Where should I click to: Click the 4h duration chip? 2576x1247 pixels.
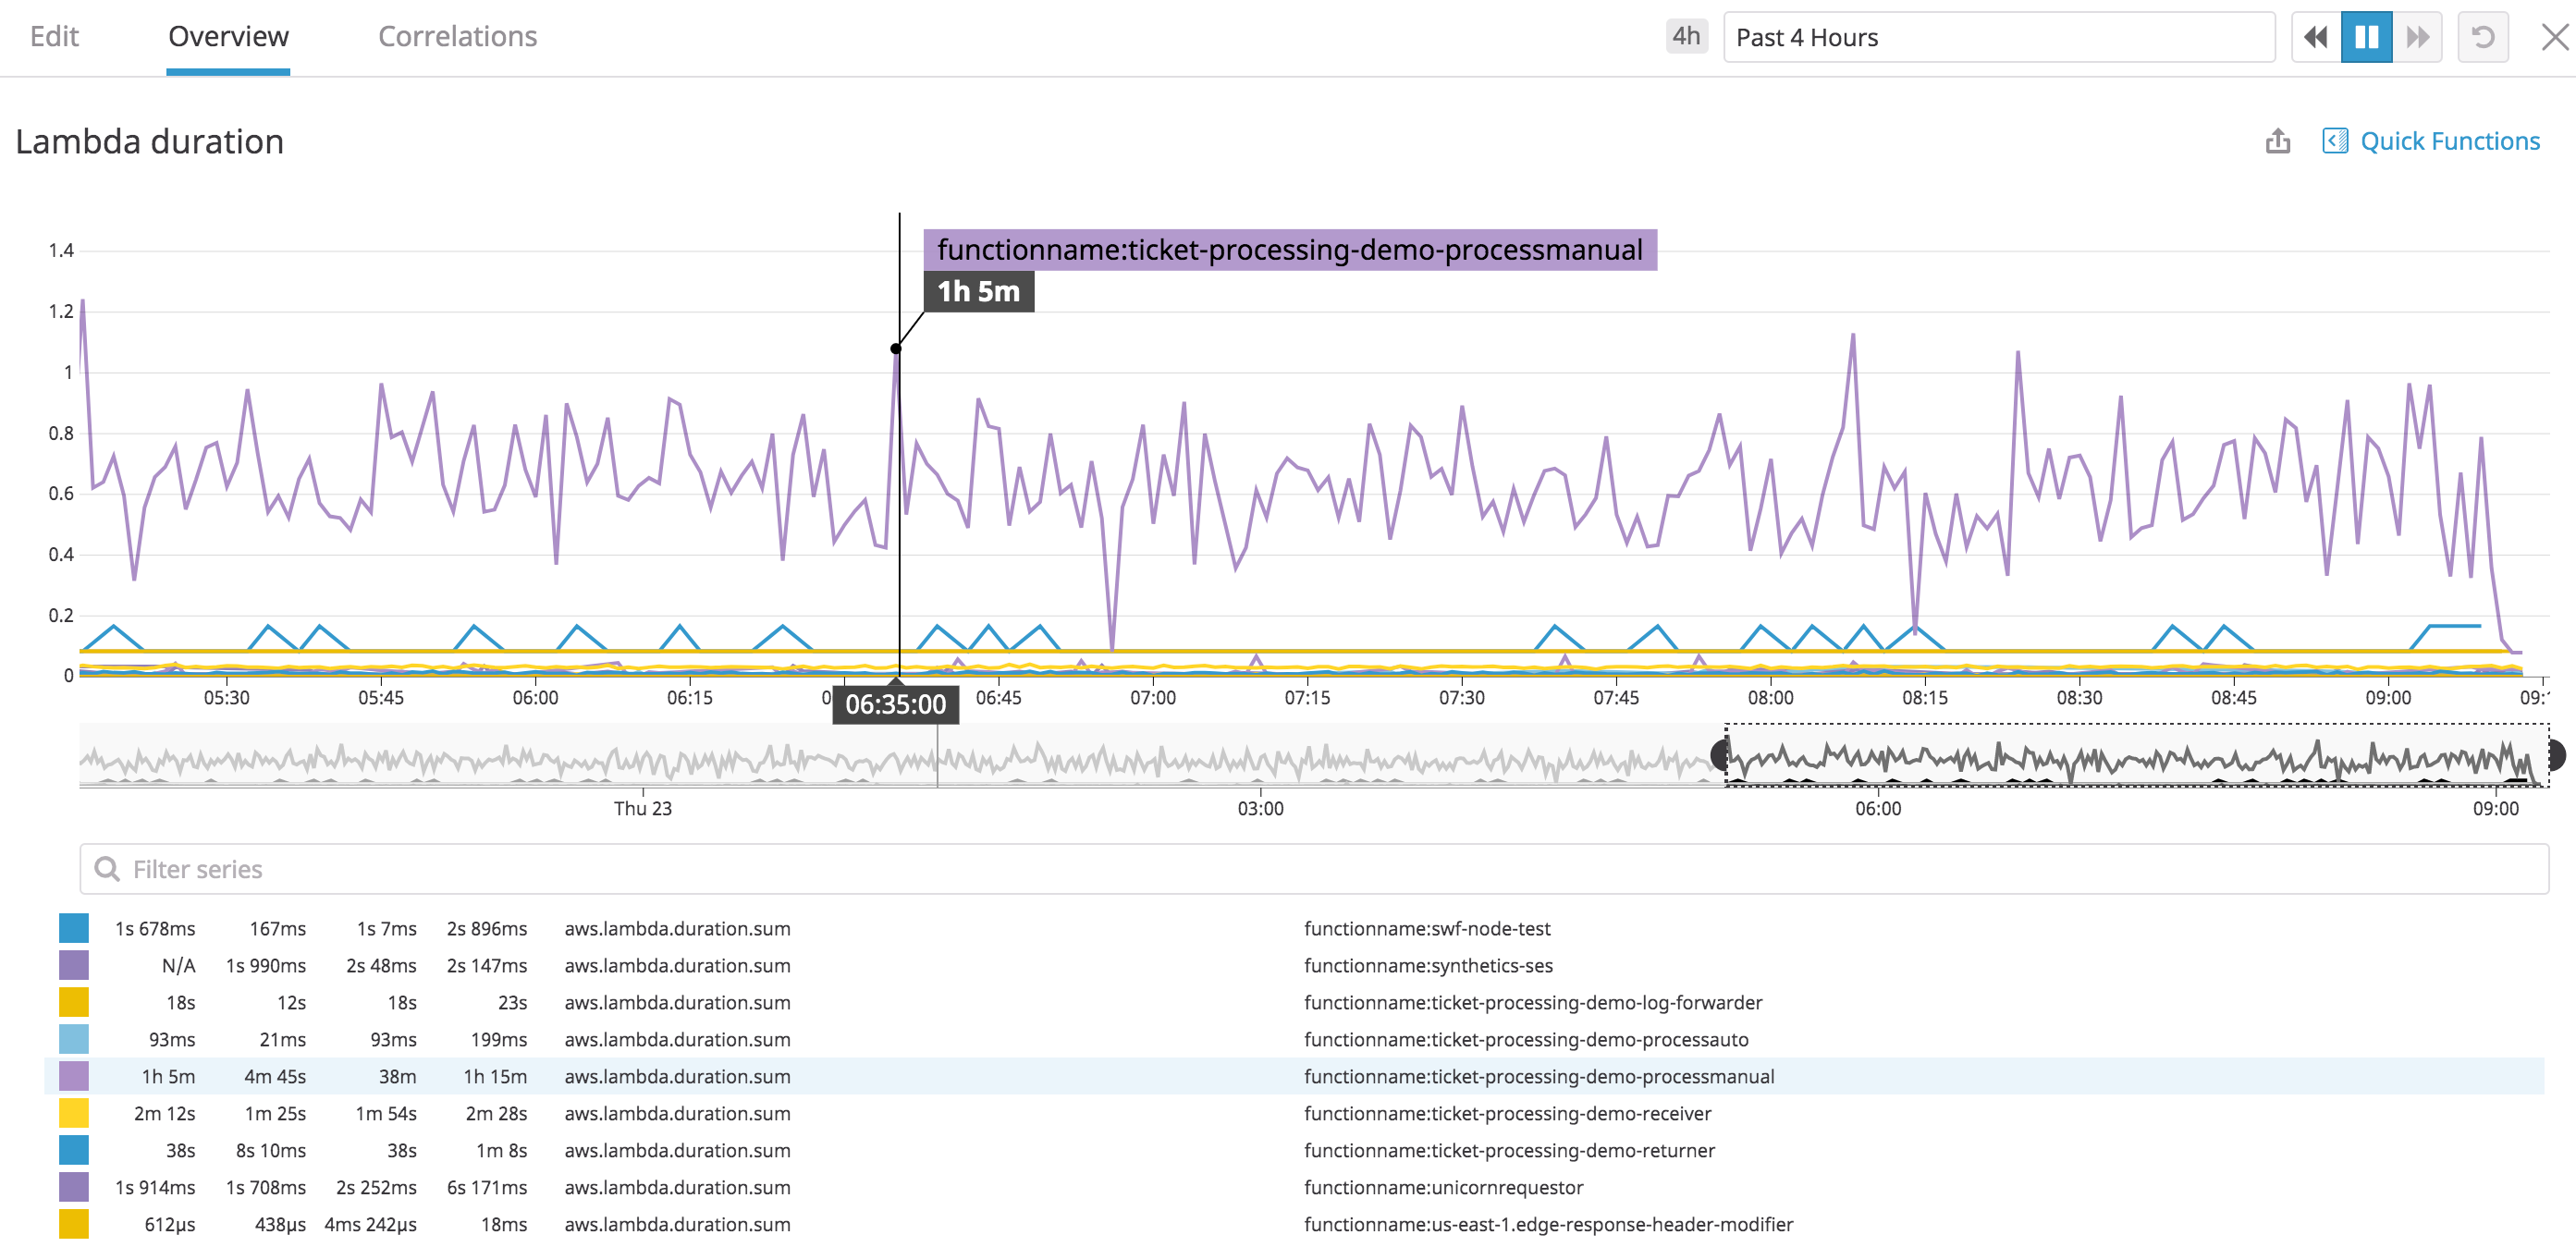coord(1686,36)
